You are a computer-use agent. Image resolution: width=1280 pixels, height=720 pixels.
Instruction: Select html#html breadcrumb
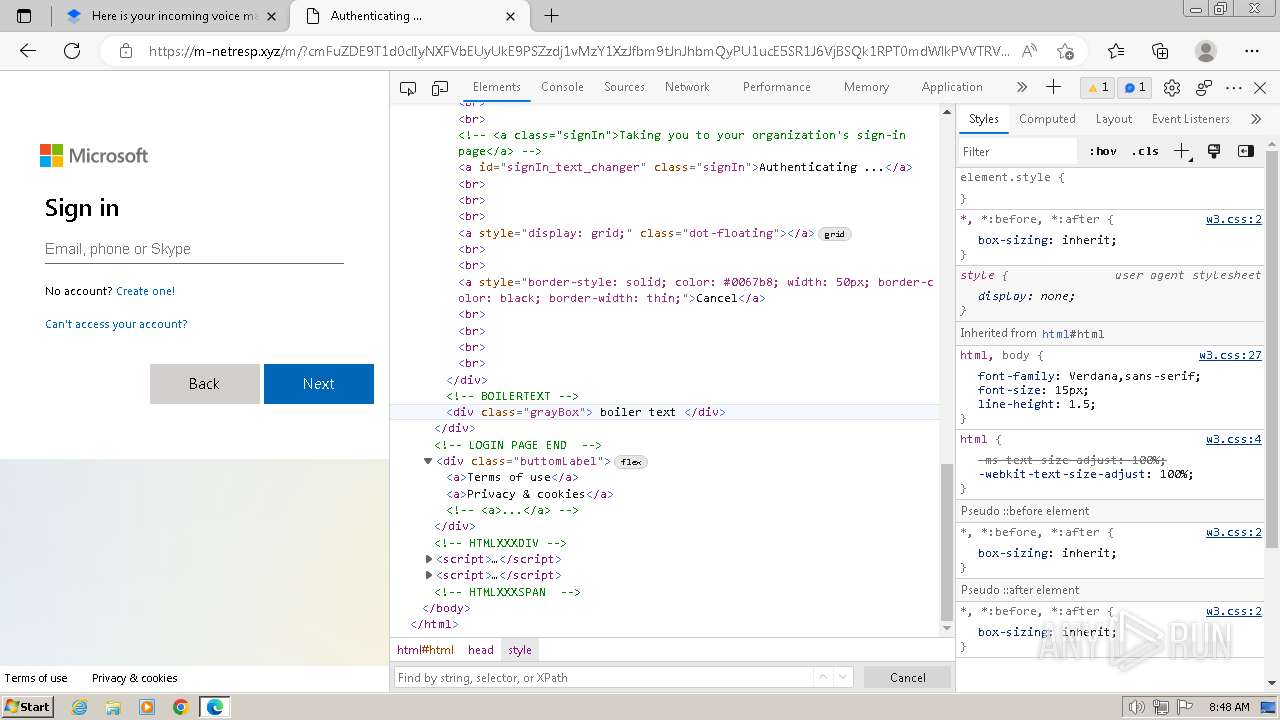click(425, 650)
